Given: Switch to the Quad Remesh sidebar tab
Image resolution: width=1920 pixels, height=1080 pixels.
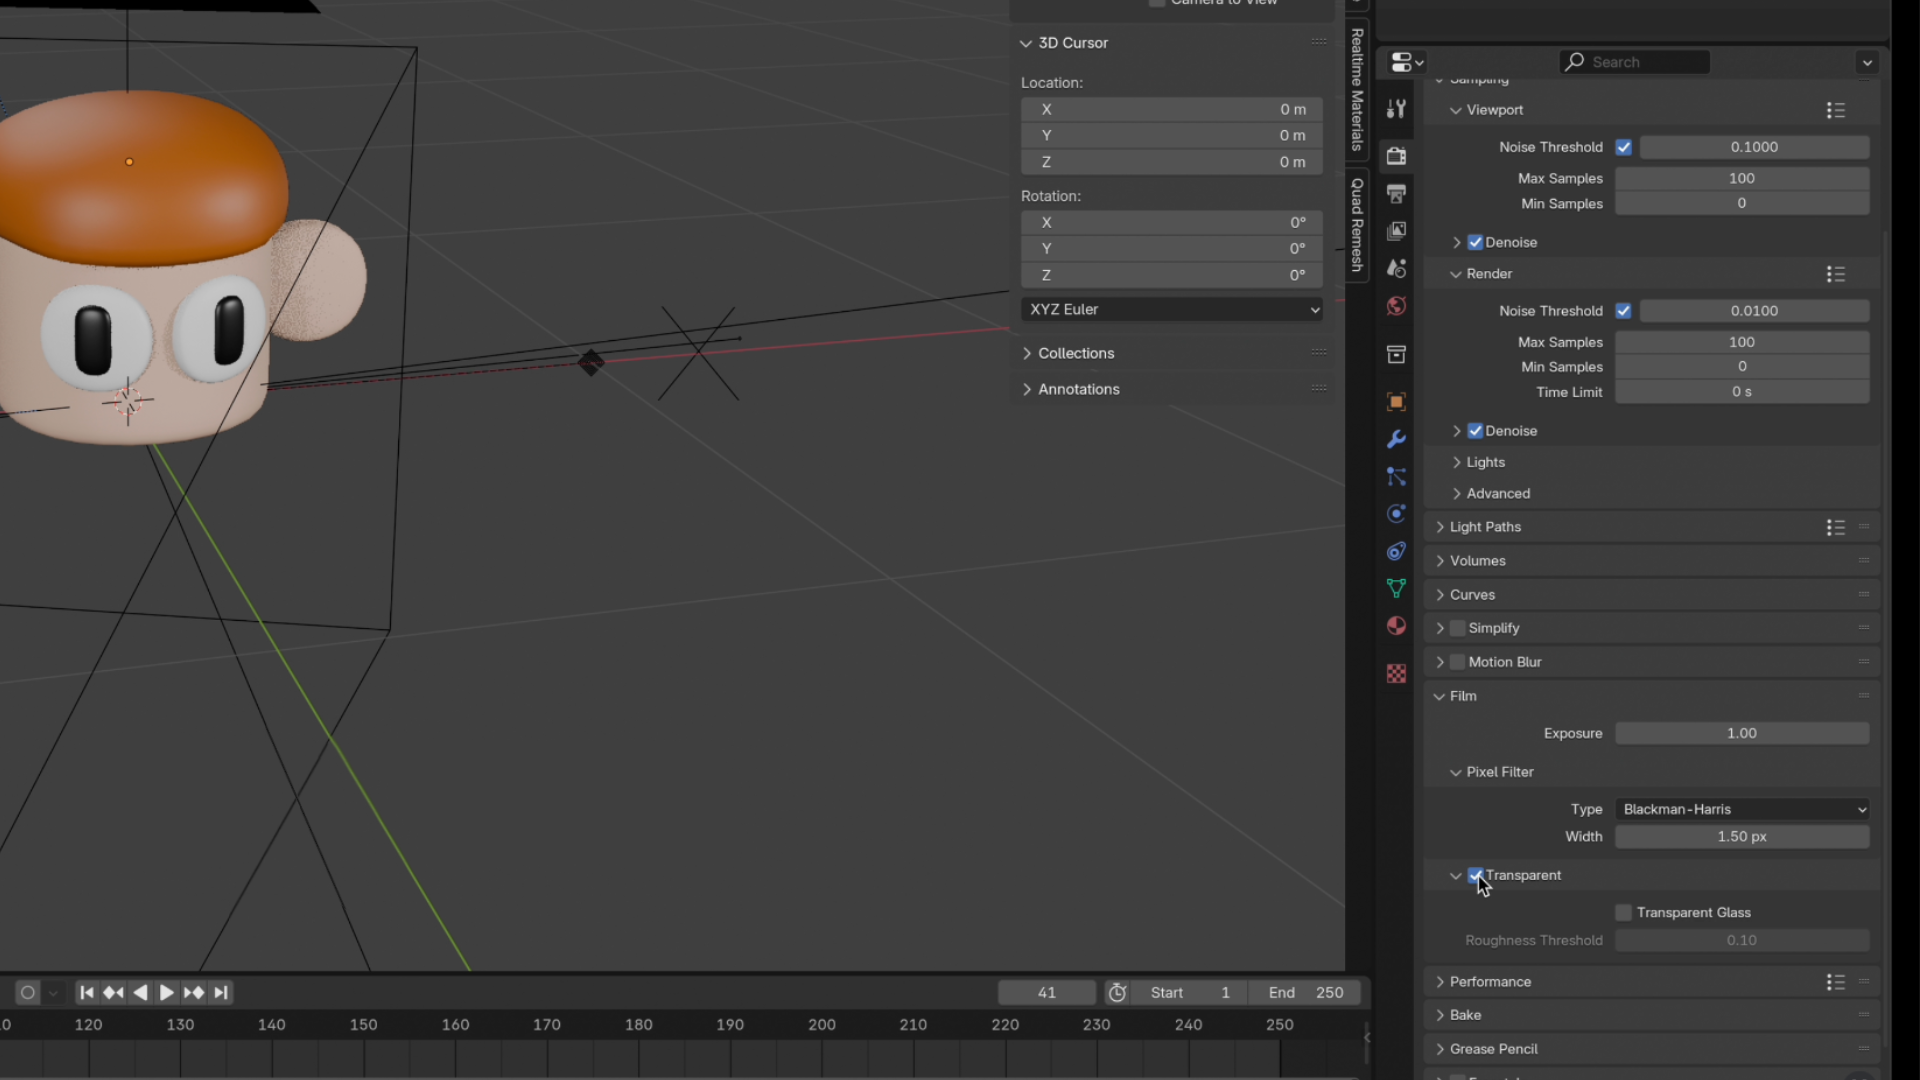Looking at the screenshot, I should coord(1357,224).
